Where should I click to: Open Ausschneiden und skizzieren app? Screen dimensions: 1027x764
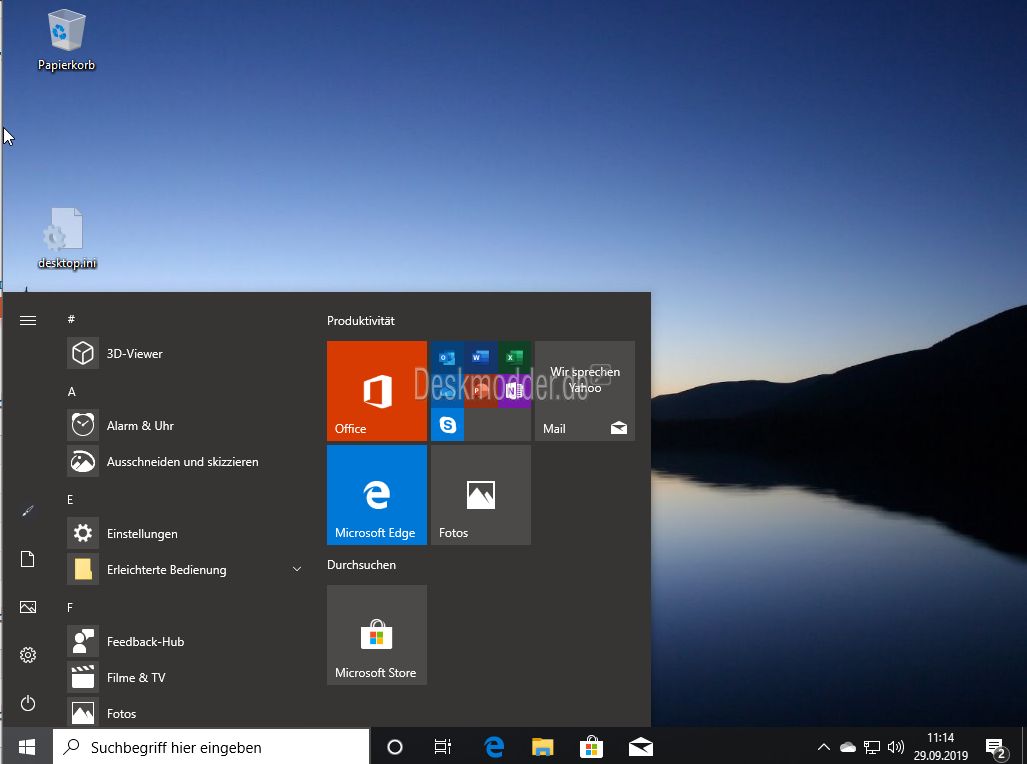click(x=183, y=461)
